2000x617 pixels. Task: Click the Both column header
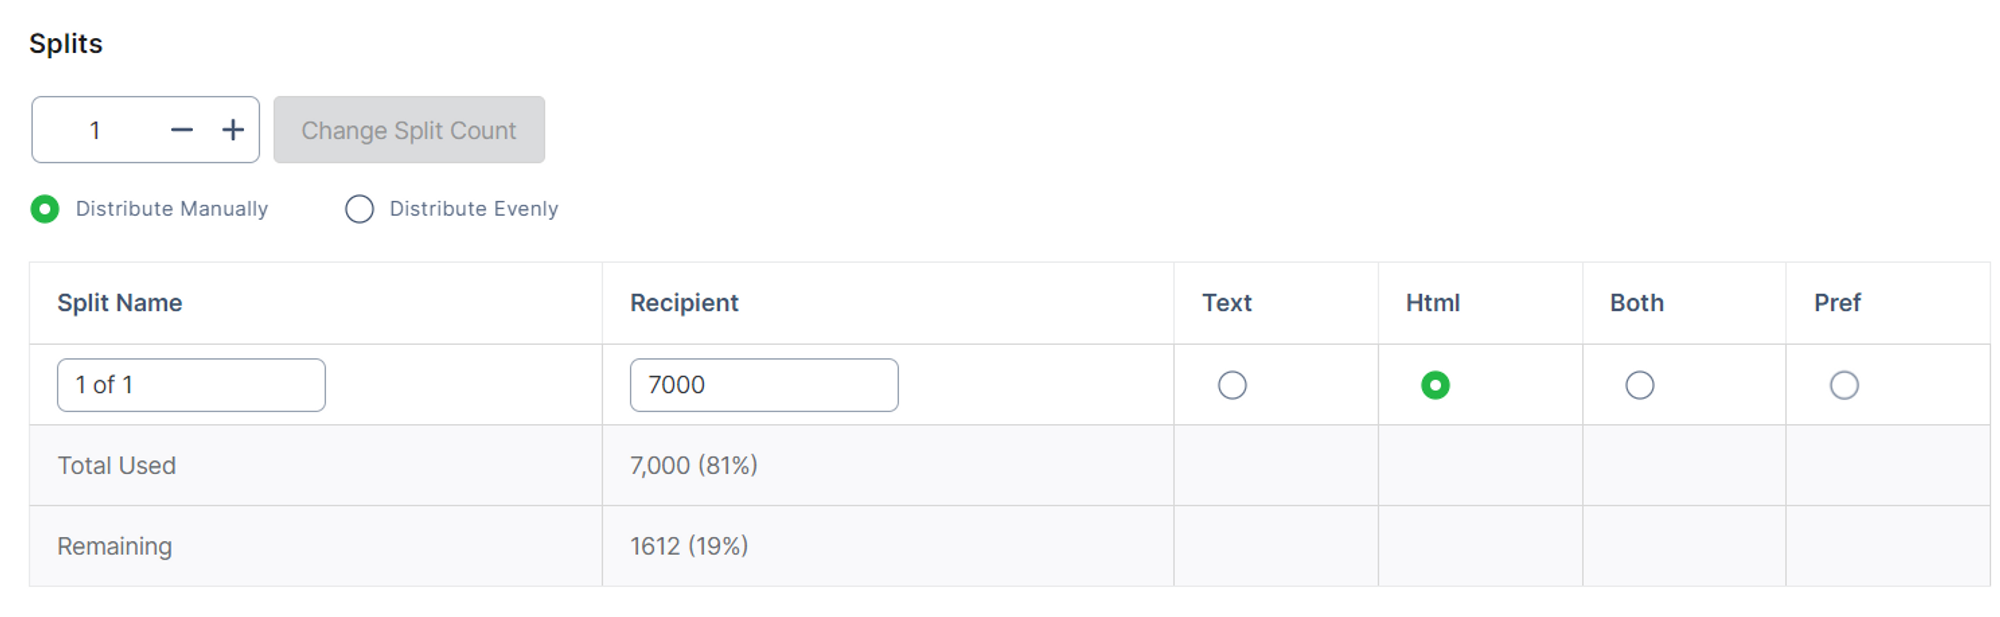(1636, 303)
